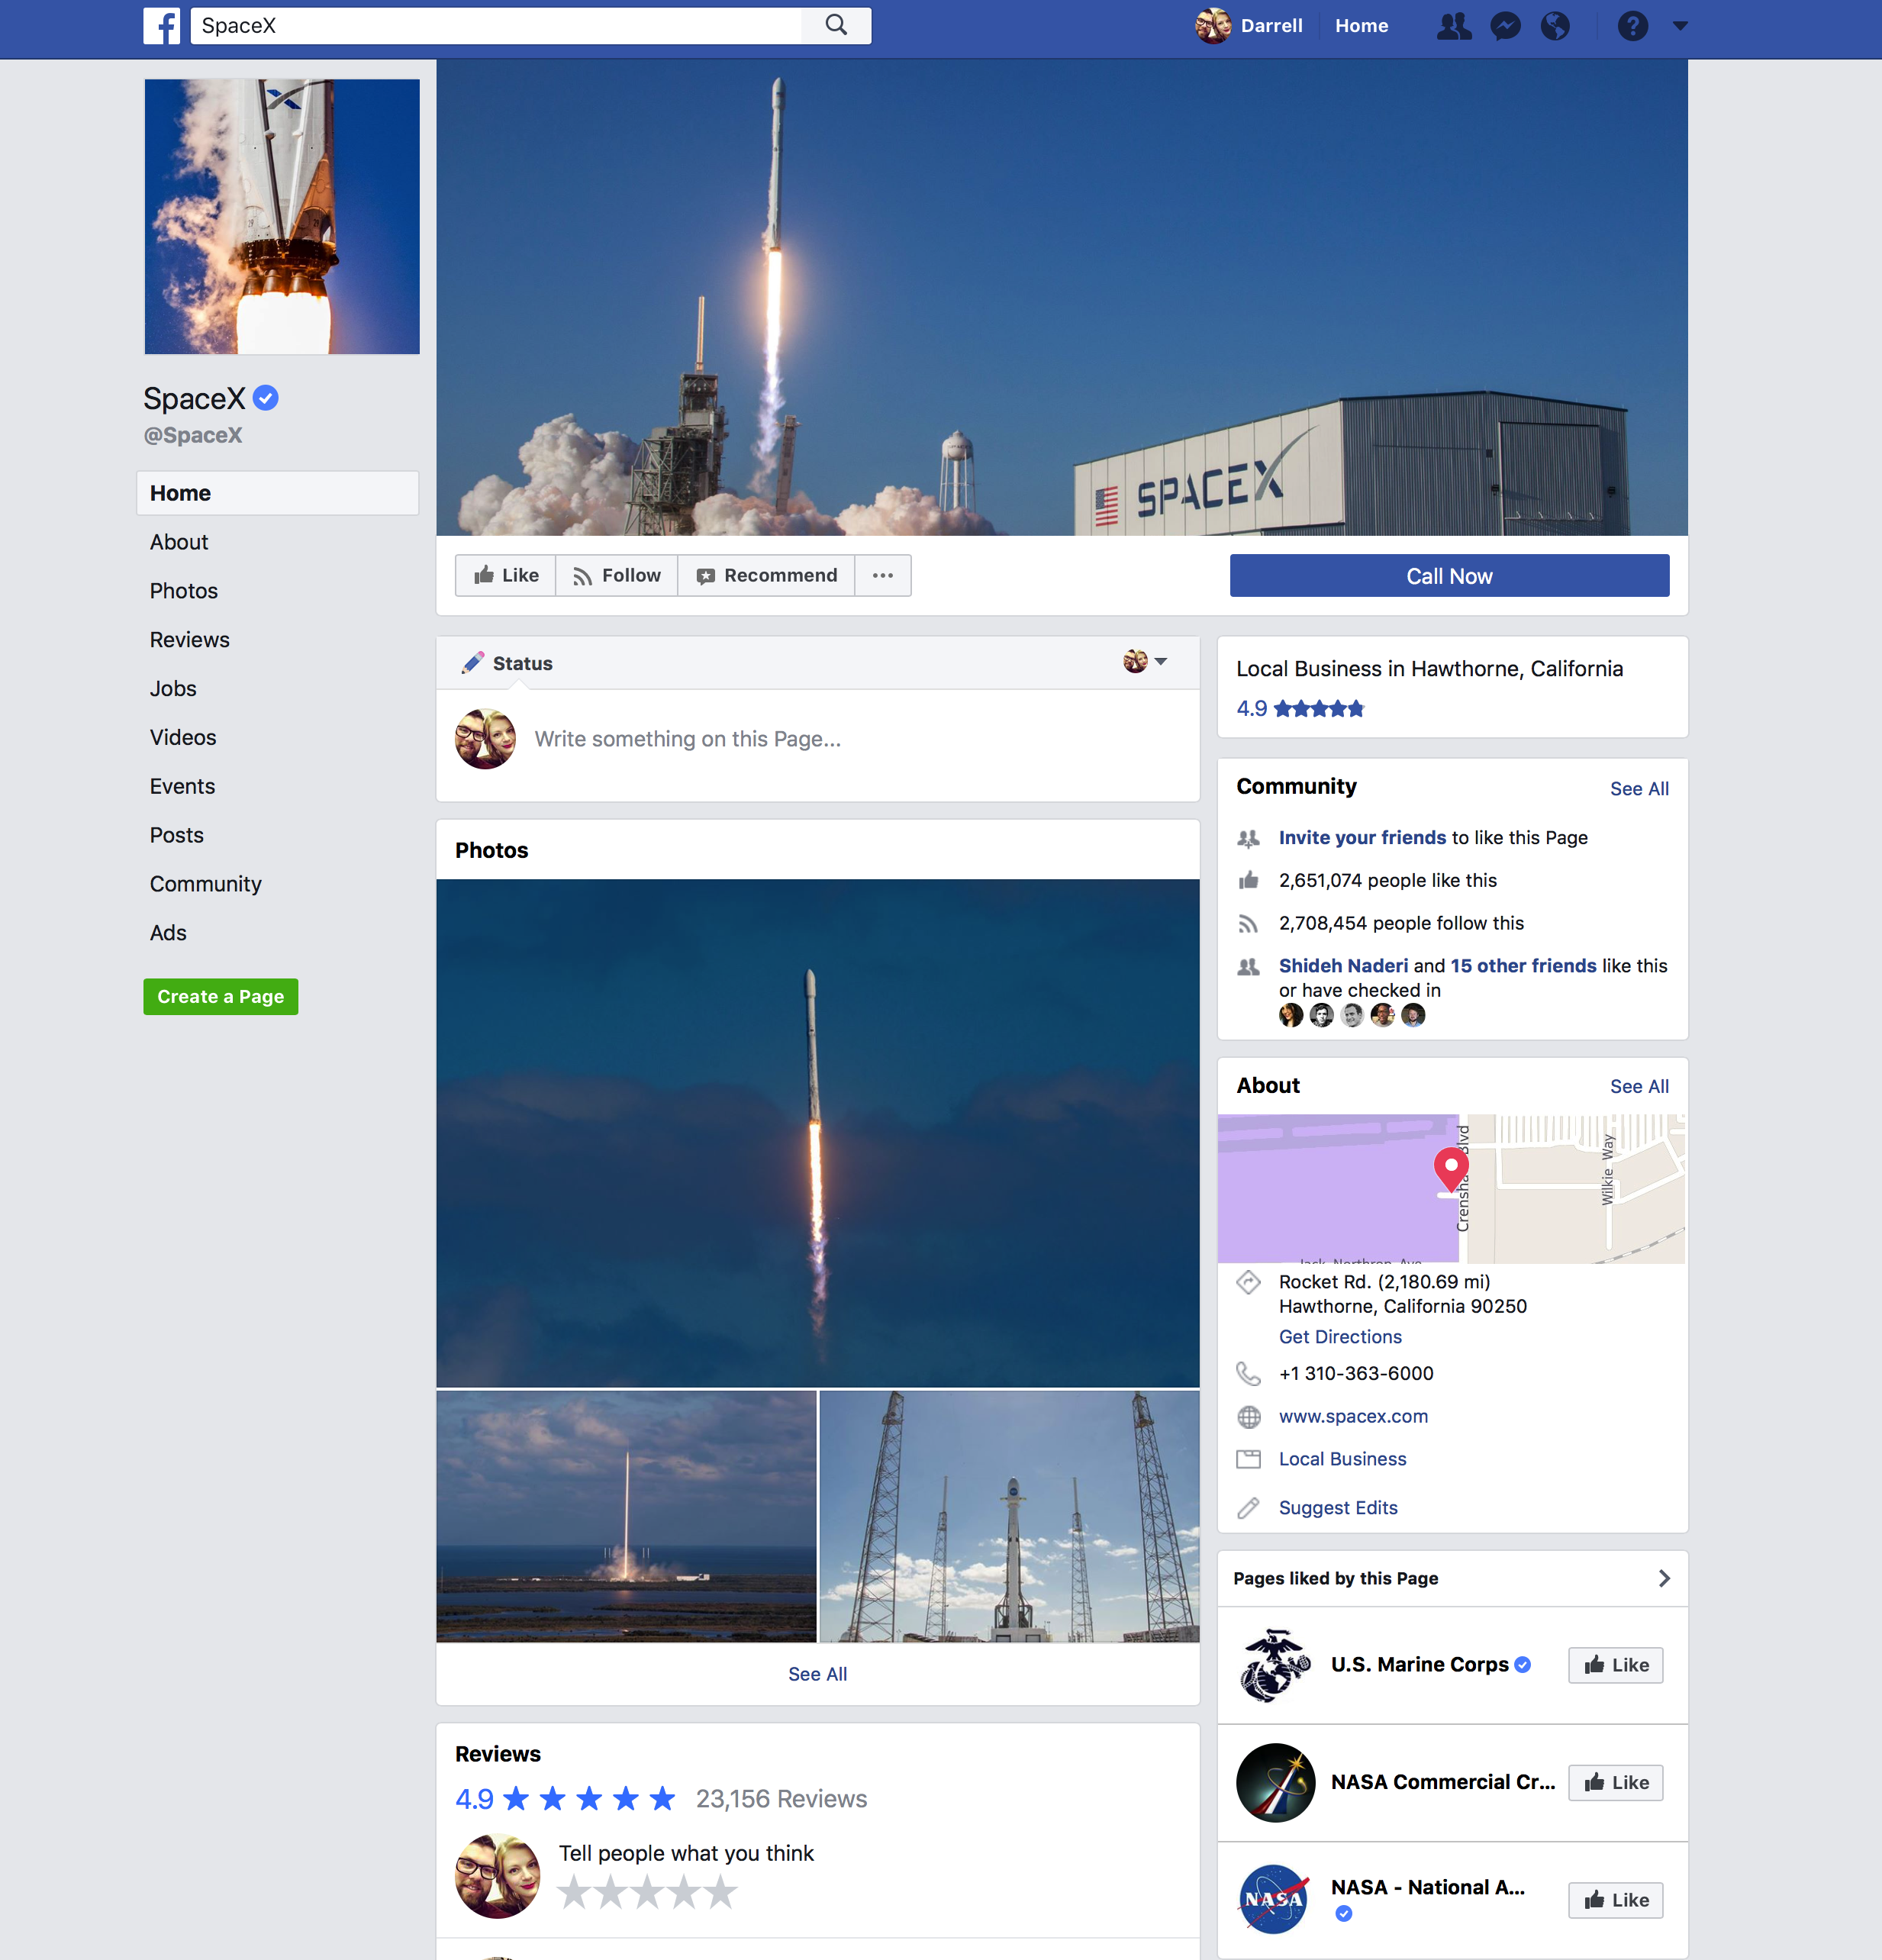
Task: Rate five stars under Tell people what you think
Action: coord(720,1892)
